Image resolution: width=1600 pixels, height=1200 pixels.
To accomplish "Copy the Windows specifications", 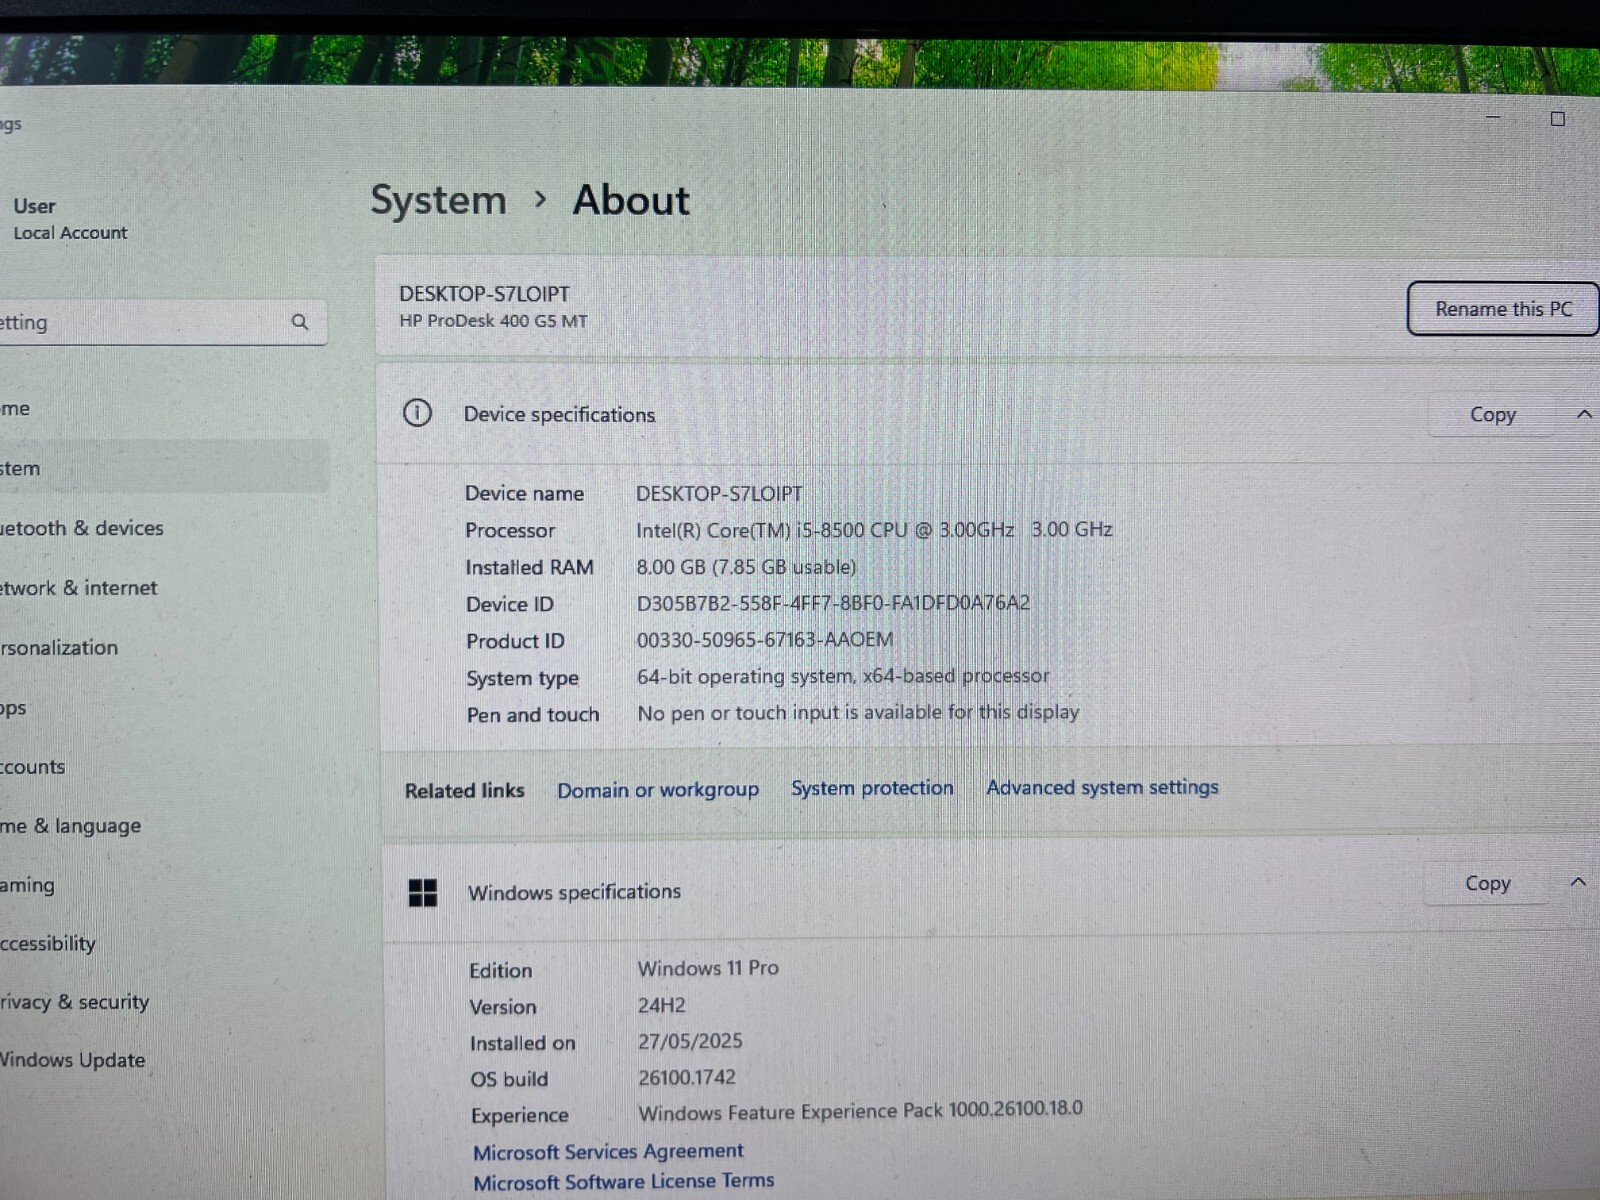I will (x=1487, y=884).
